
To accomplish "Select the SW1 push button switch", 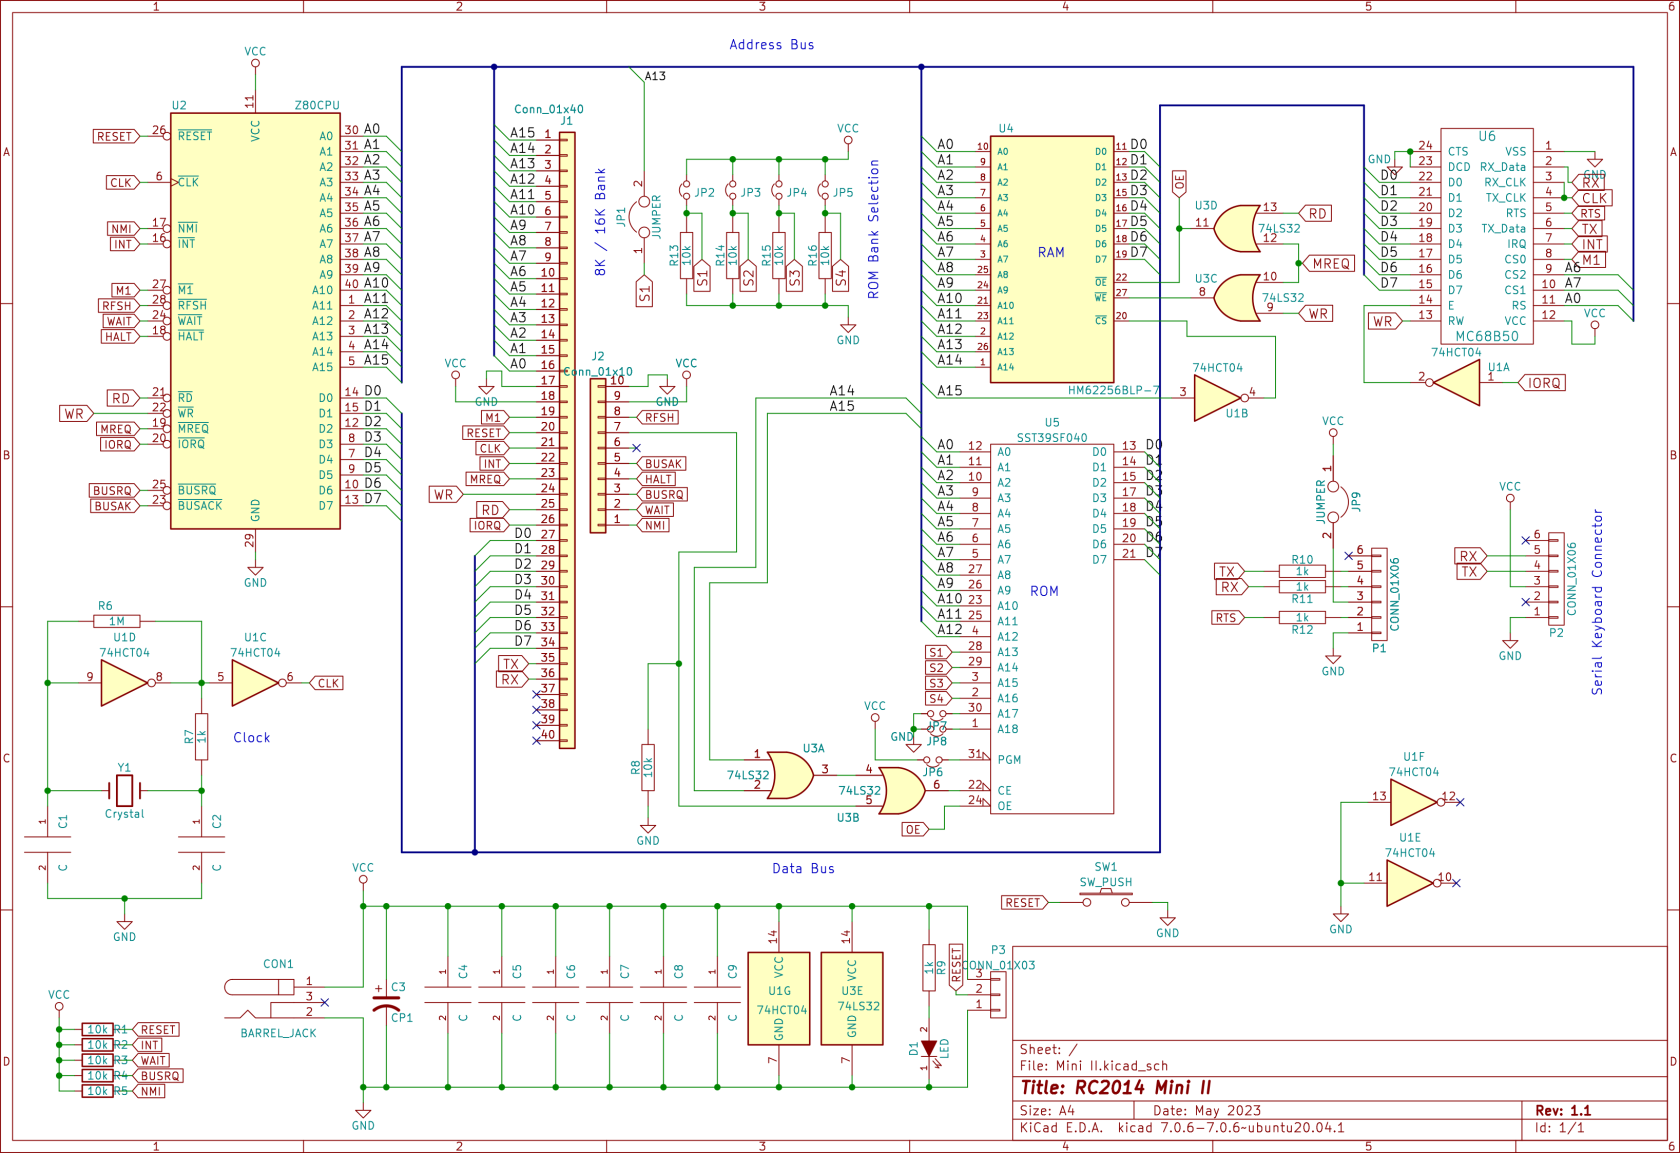I will click(x=1105, y=900).
